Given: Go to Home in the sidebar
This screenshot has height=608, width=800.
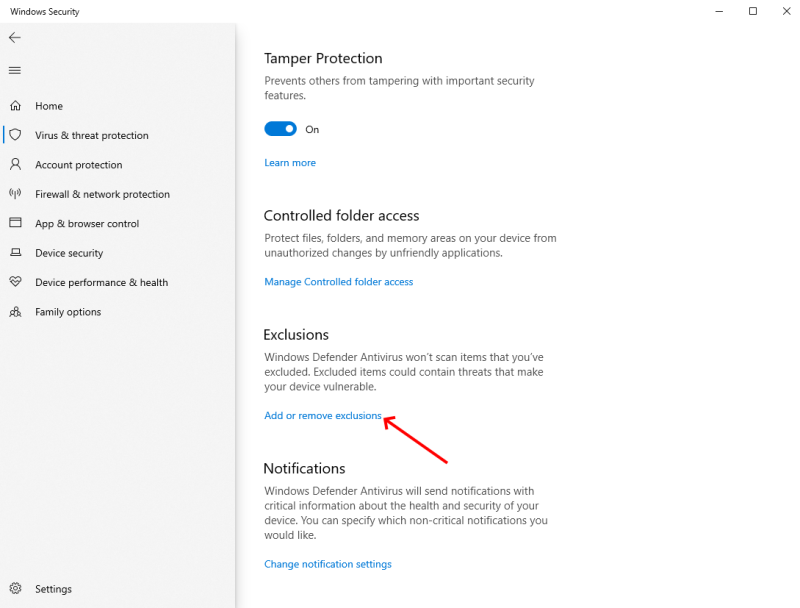Looking at the screenshot, I should point(49,106).
